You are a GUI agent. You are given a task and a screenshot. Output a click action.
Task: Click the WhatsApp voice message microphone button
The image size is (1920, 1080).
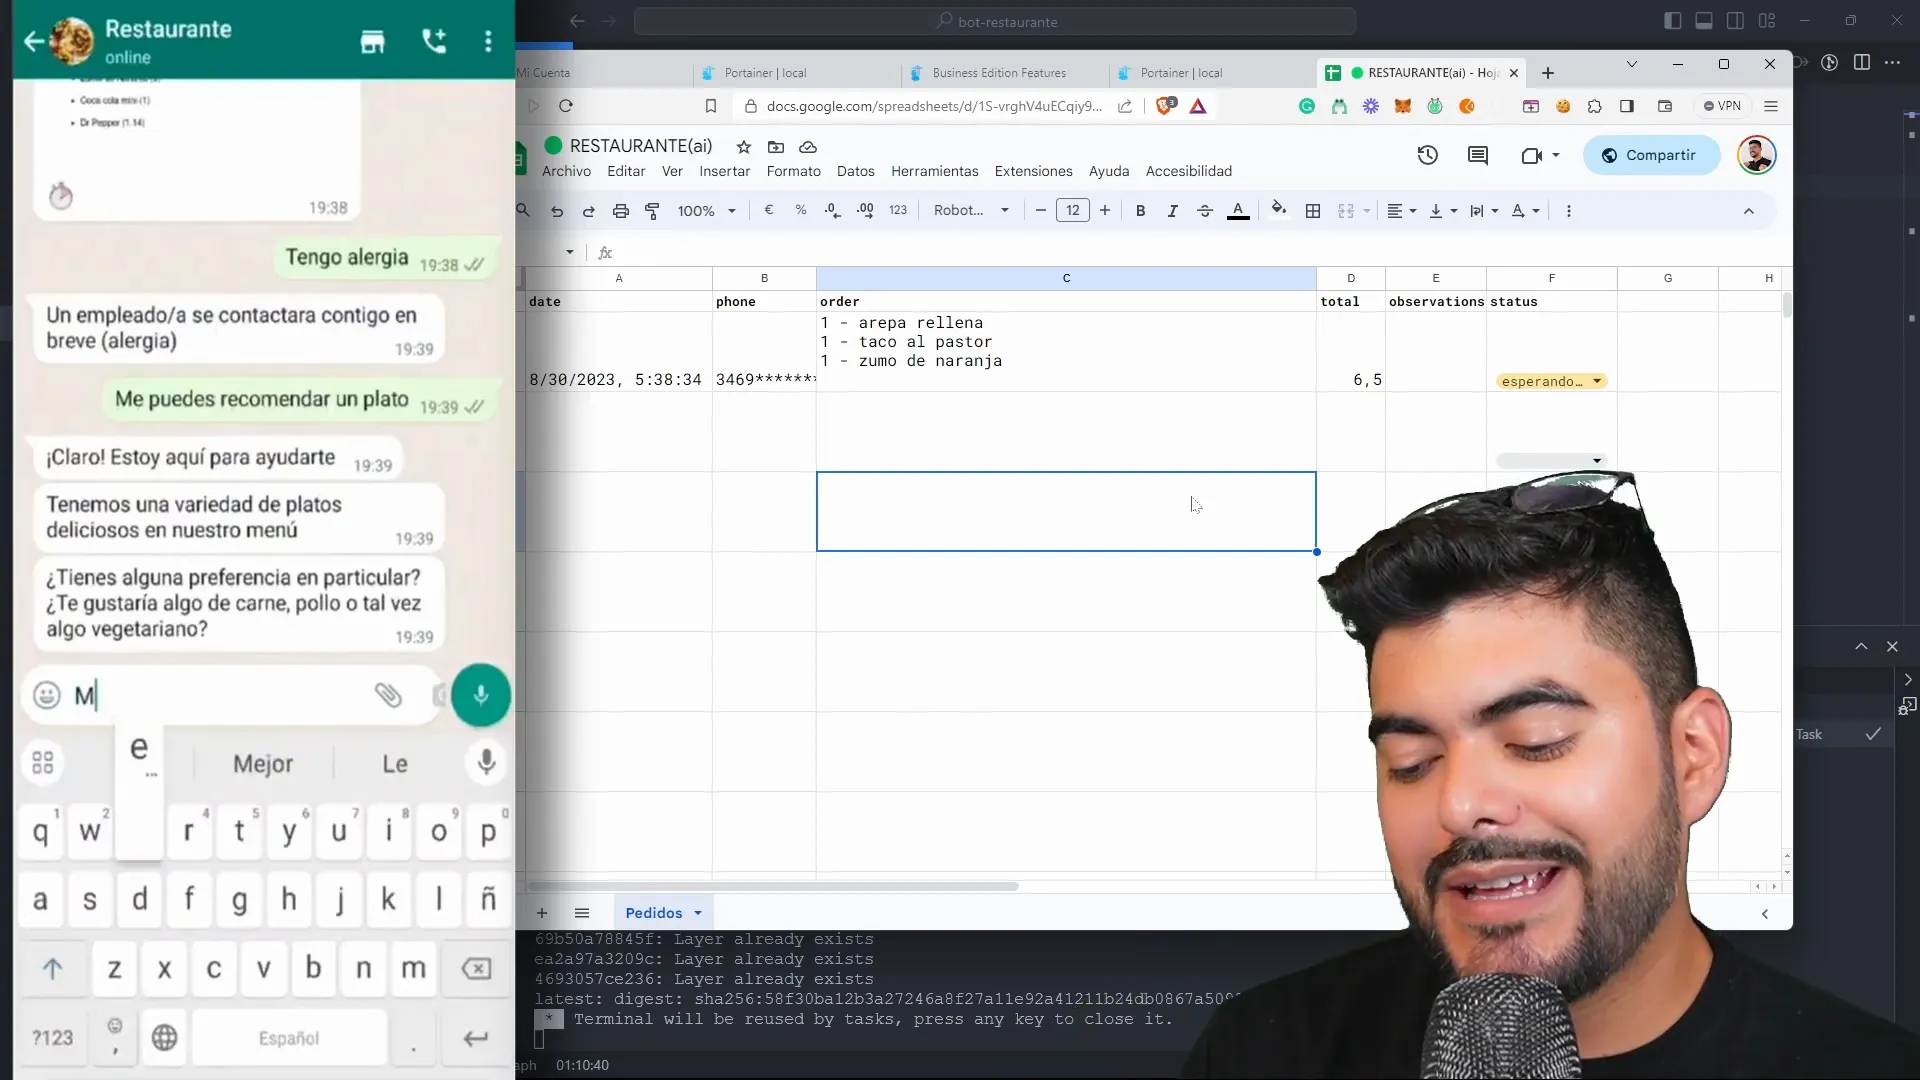[x=480, y=695]
